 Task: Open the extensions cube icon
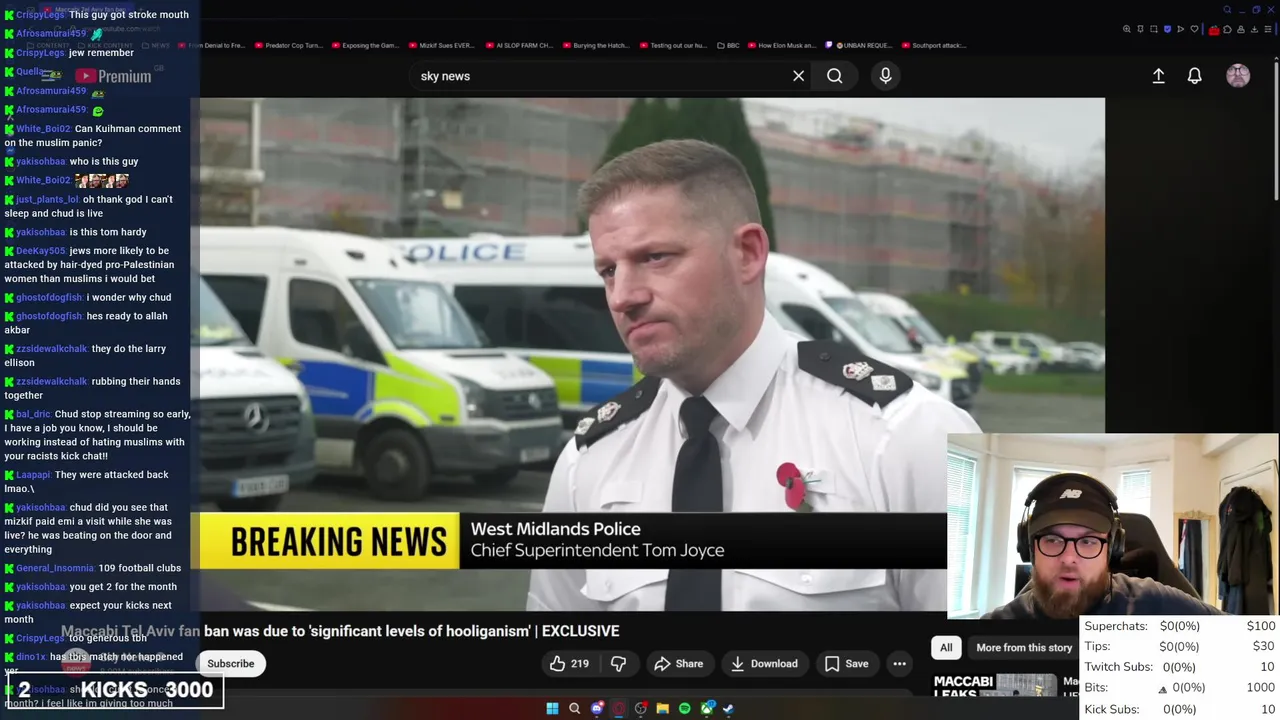coord(1227,29)
